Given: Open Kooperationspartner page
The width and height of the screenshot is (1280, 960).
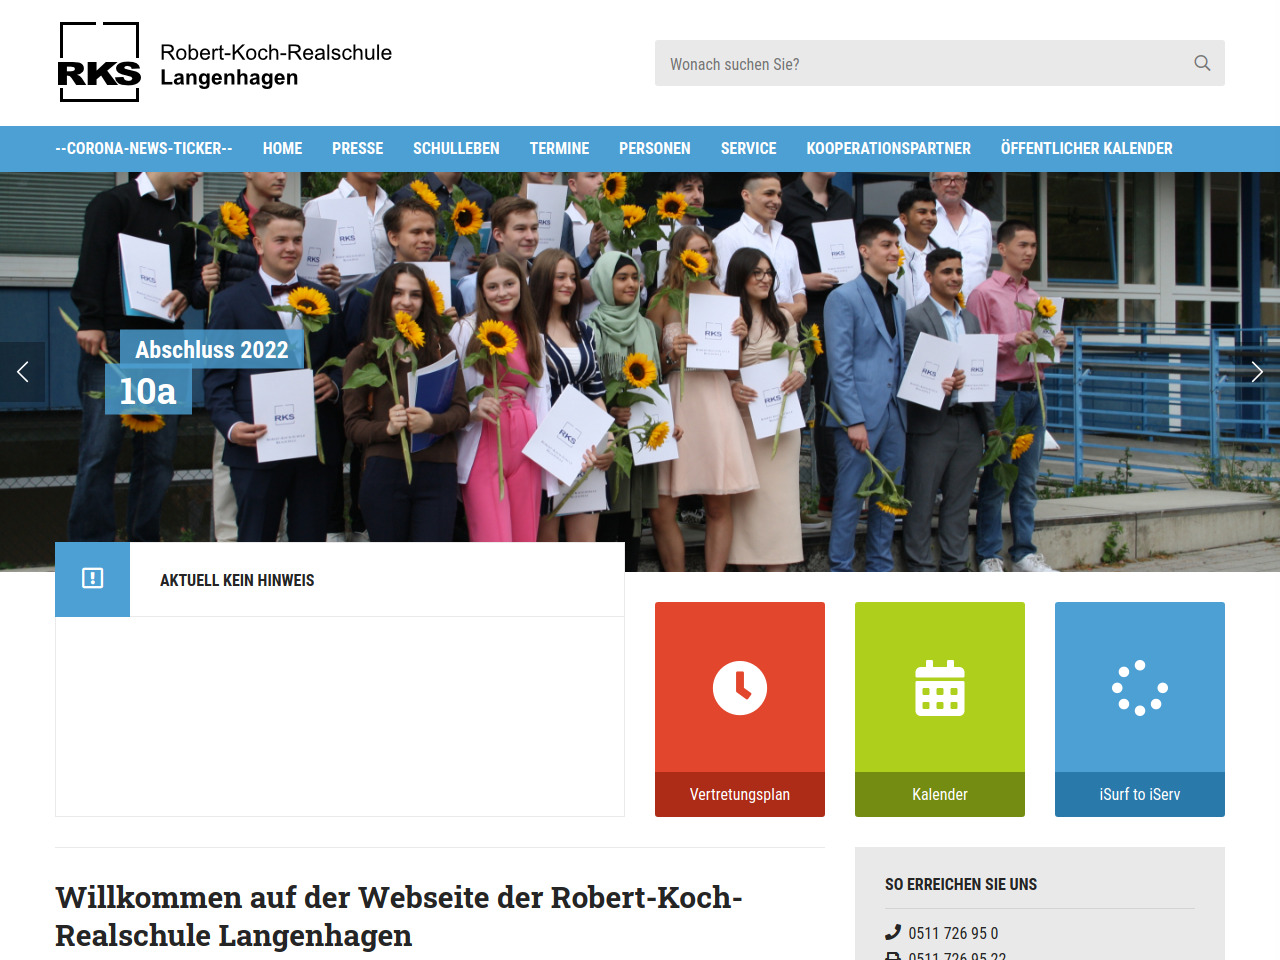Looking at the screenshot, I should (x=888, y=148).
